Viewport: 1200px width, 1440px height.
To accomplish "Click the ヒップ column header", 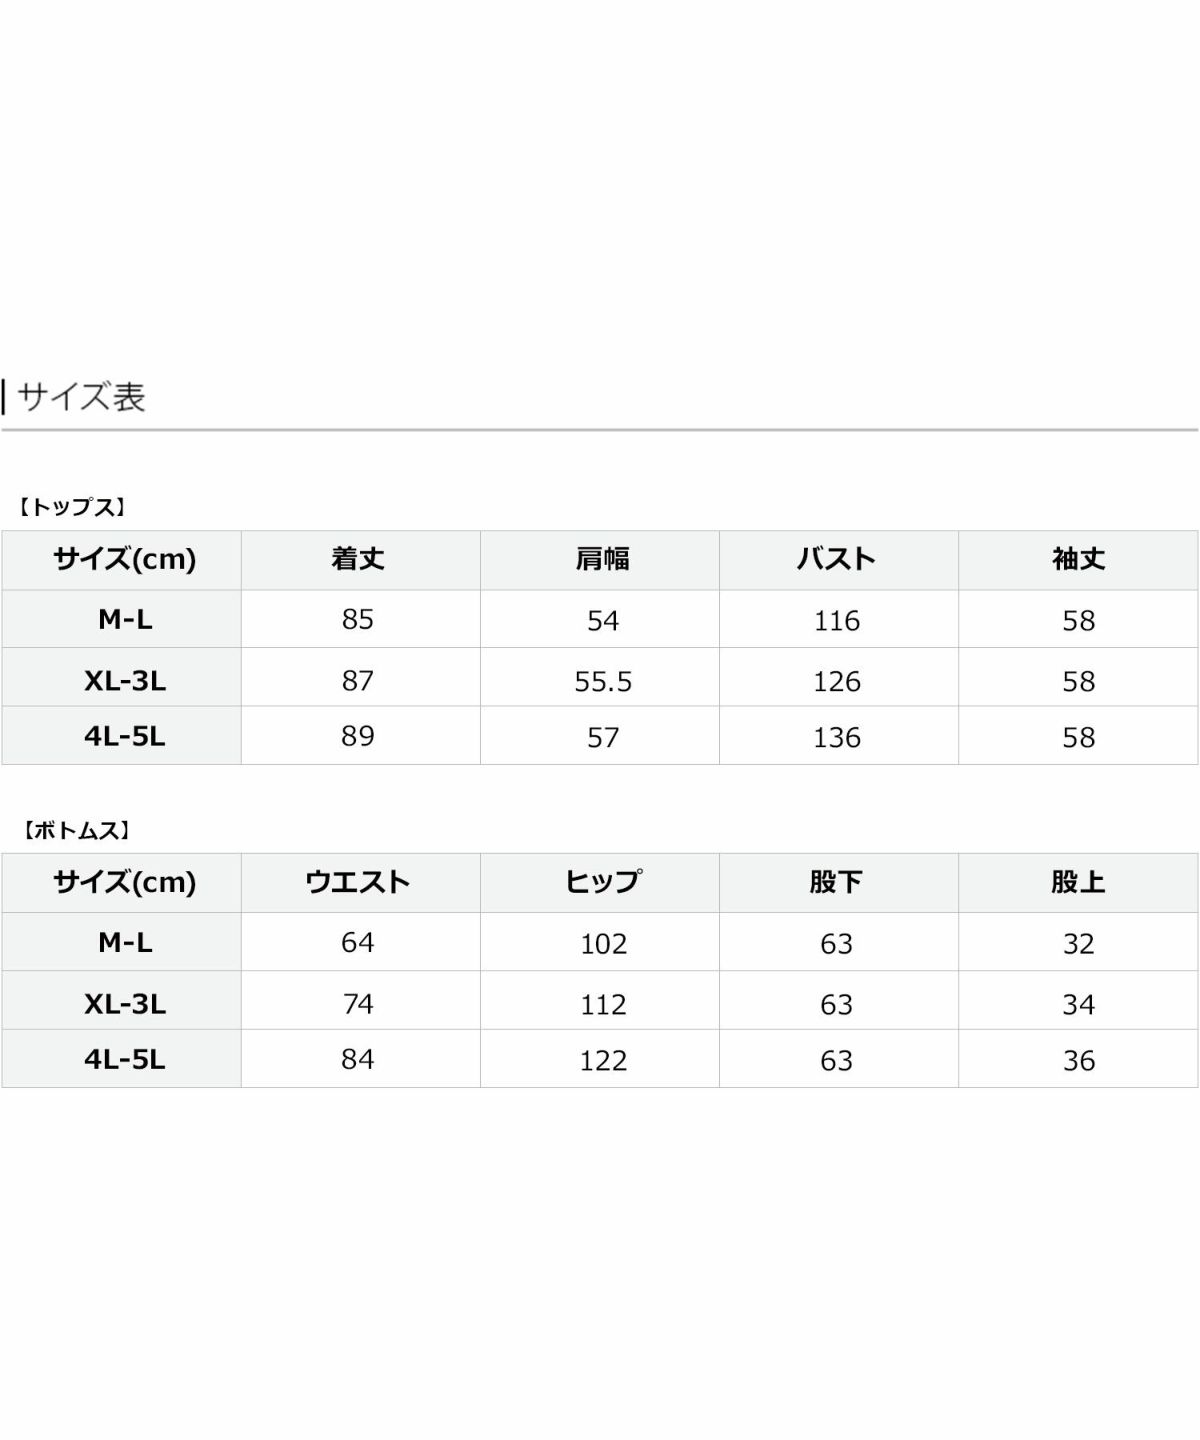I will [x=602, y=882].
